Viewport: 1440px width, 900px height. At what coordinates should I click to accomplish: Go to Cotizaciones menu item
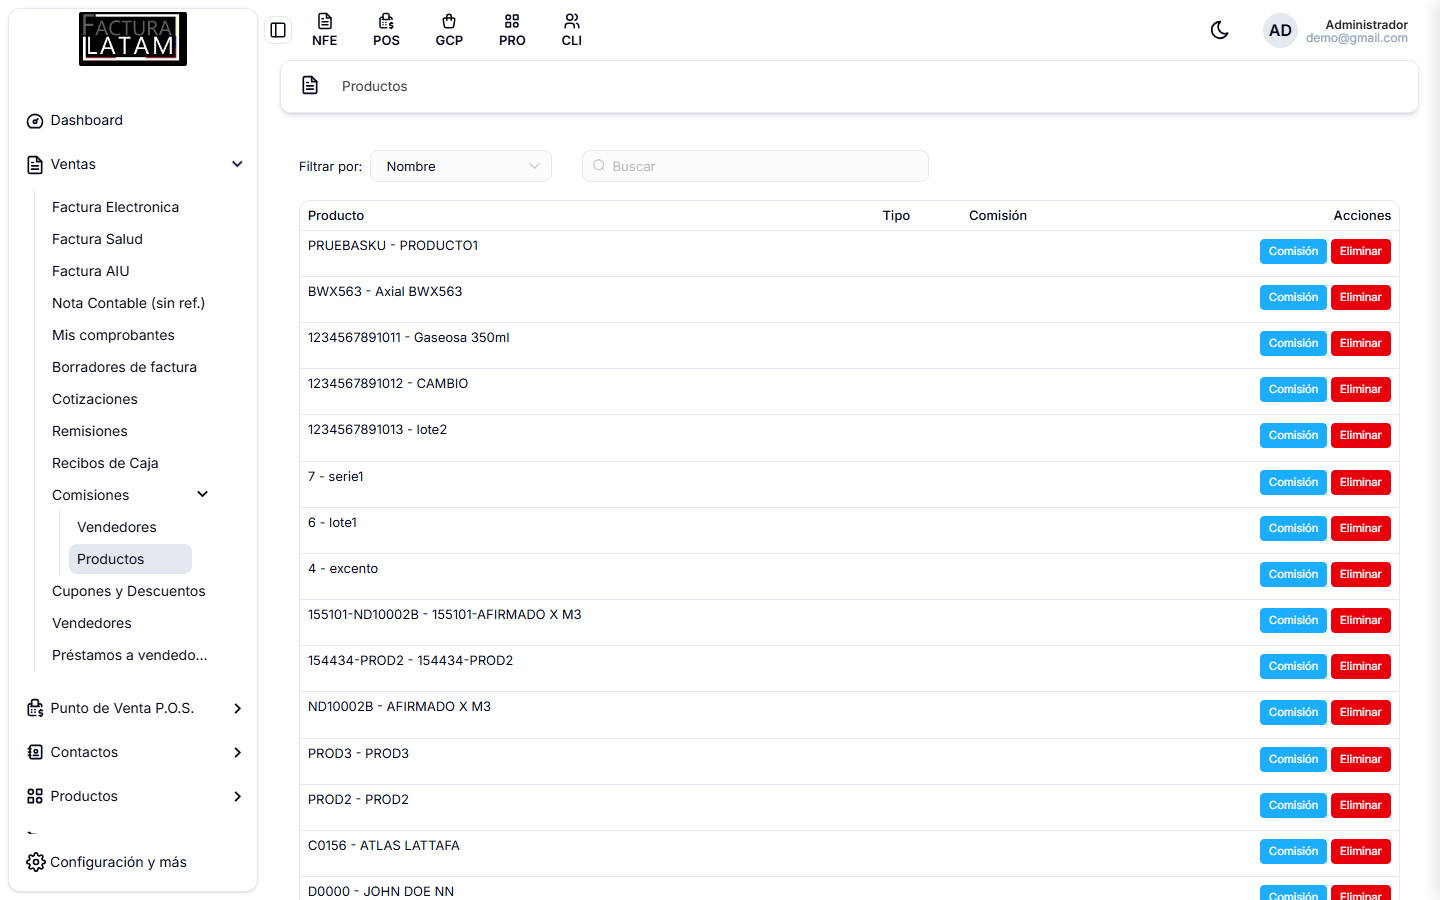95,399
